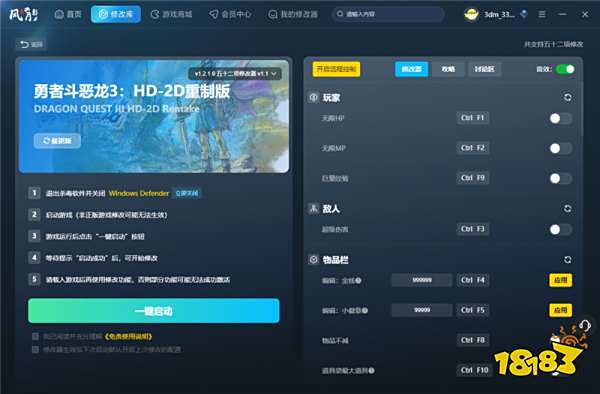The height and width of the screenshot is (394, 600).
Task: Tick the second checkbox below launch button
Action: 35,349
